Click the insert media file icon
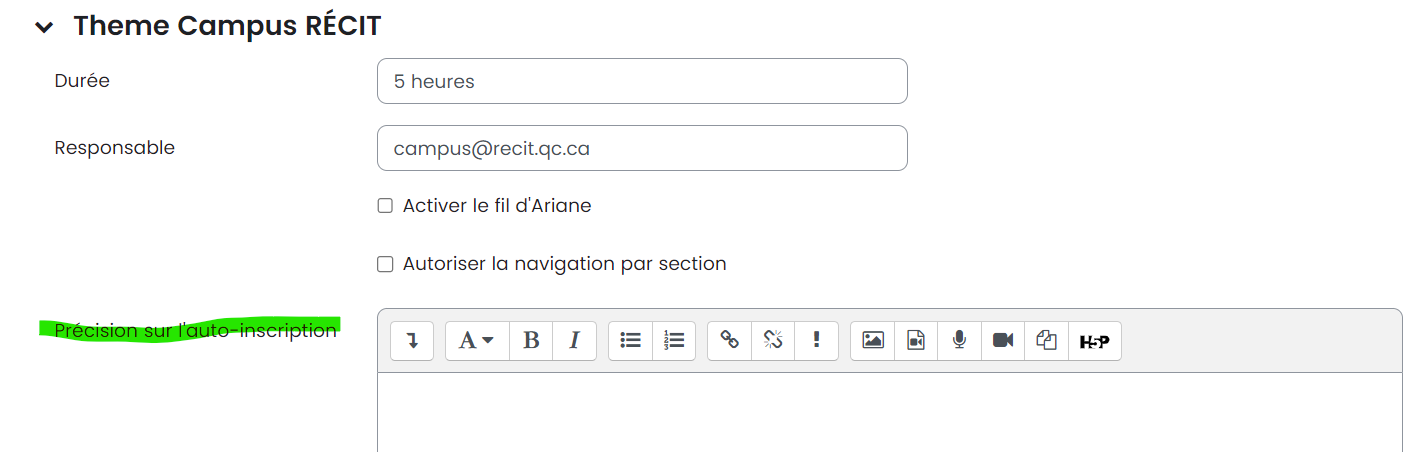This screenshot has height=452, width=1426. (916, 341)
